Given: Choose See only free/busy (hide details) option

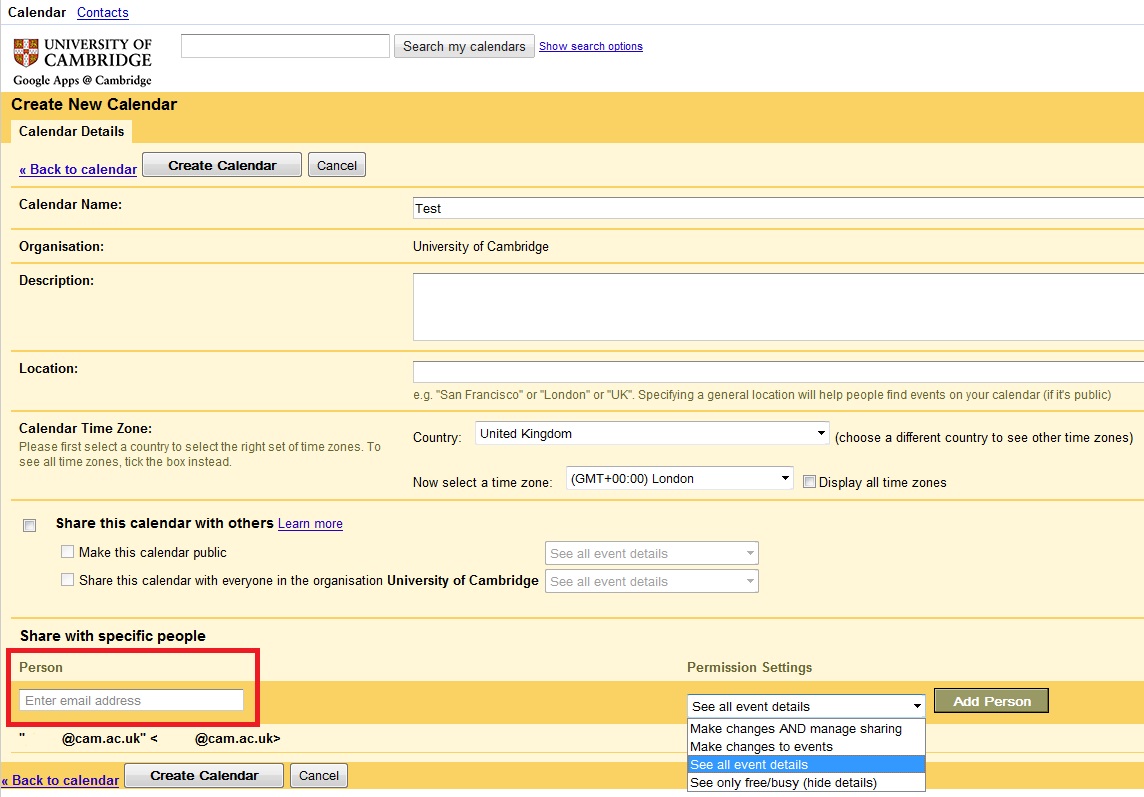Looking at the screenshot, I should pyautogui.click(x=806, y=782).
